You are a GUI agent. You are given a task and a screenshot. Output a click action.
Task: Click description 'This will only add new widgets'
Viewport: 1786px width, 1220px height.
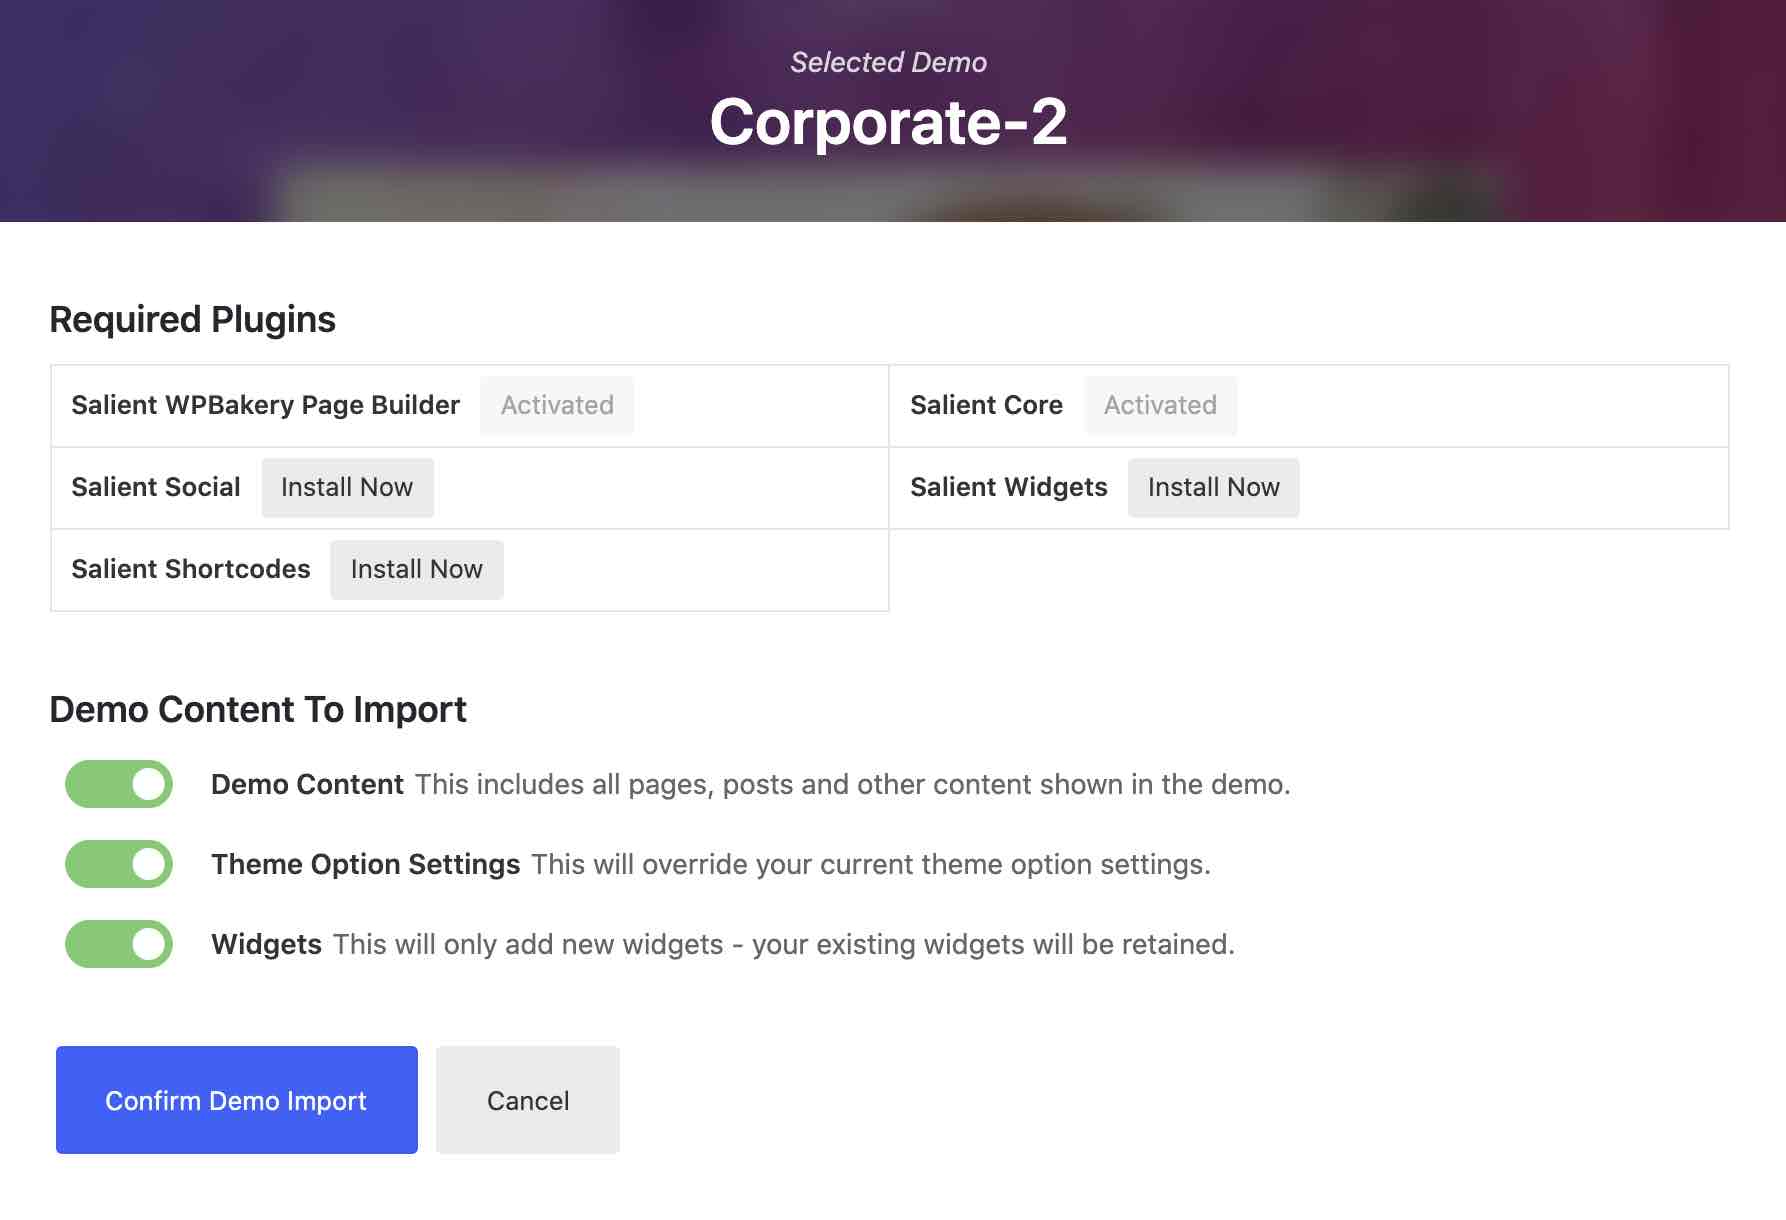784,944
